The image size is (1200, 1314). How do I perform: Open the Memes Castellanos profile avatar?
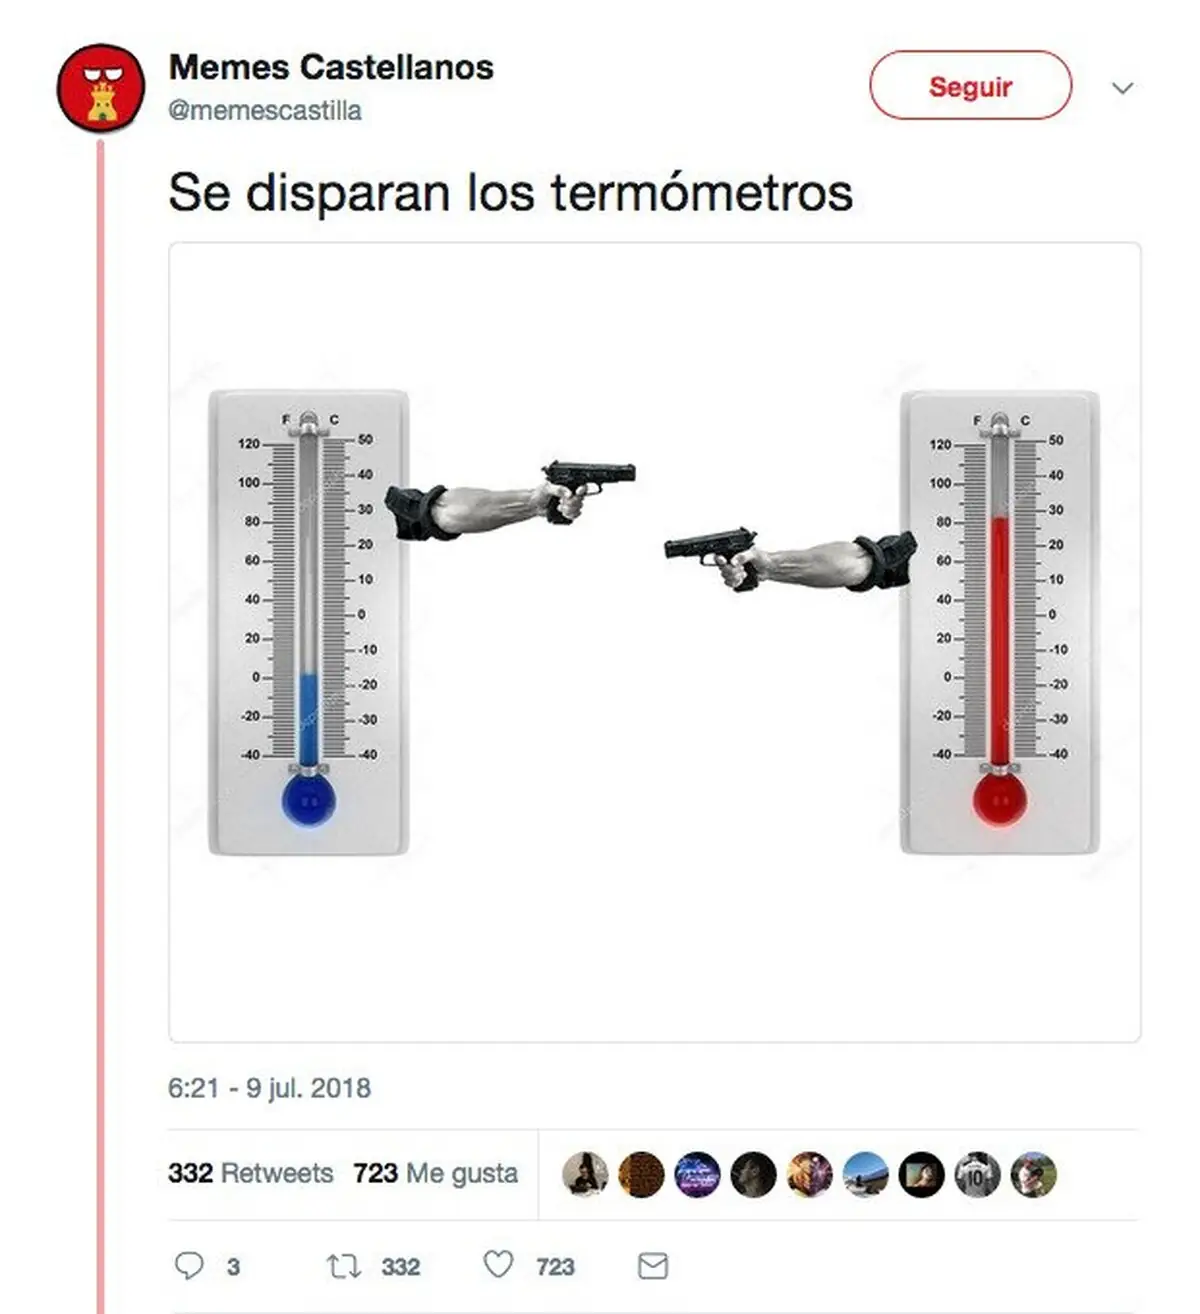coord(100,88)
